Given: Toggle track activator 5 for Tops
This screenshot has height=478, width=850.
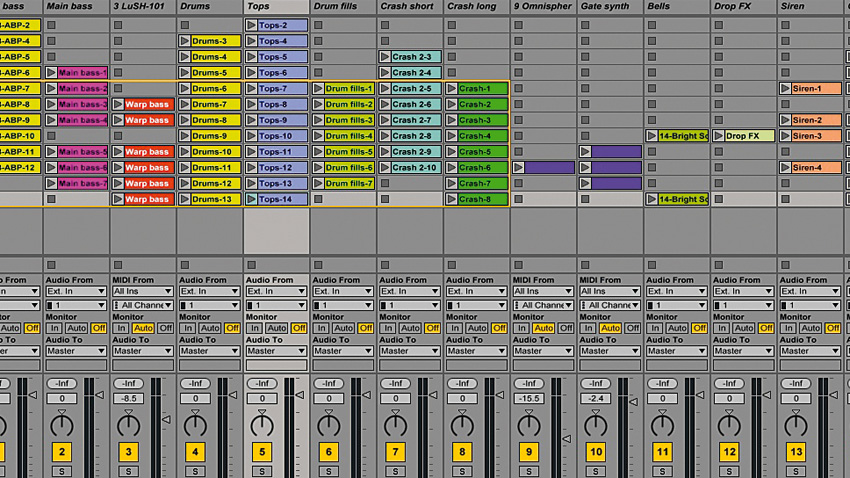Looking at the screenshot, I should point(262,451).
